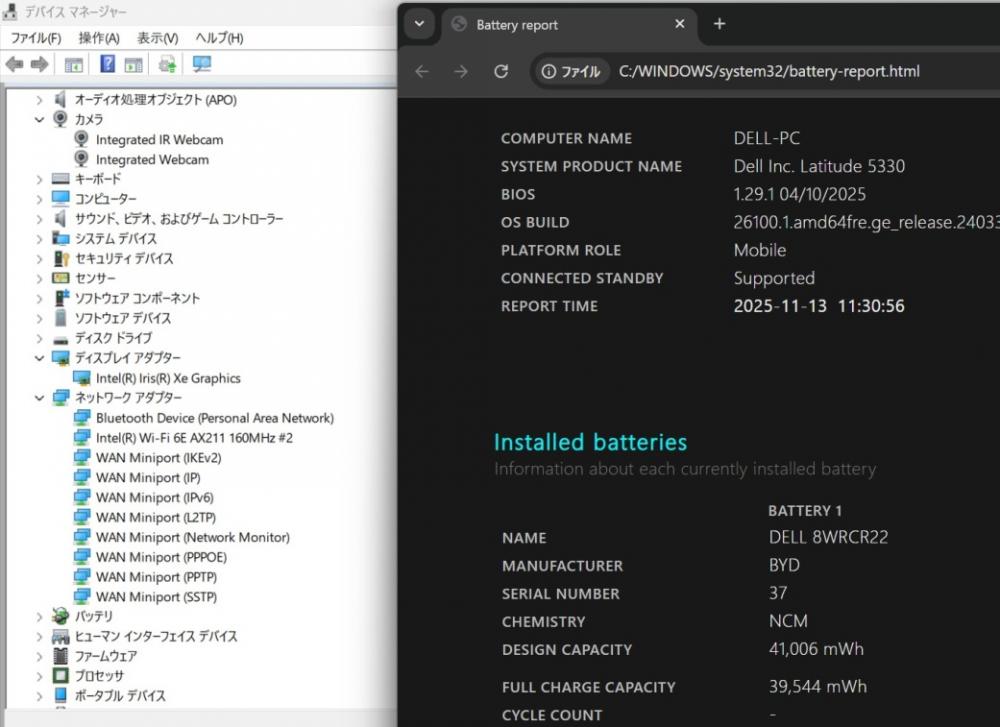Open the 操作(A) menu
This screenshot has width=1000, height=727.
coord(98,38)
